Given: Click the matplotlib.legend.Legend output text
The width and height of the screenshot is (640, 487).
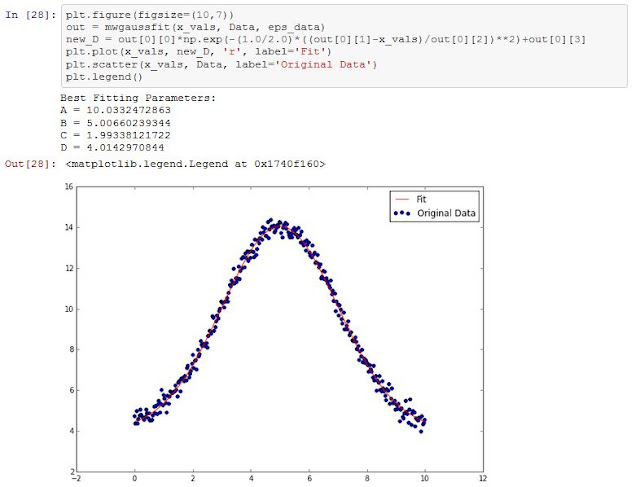Looking at the screenshot, I should coord(196,164).
